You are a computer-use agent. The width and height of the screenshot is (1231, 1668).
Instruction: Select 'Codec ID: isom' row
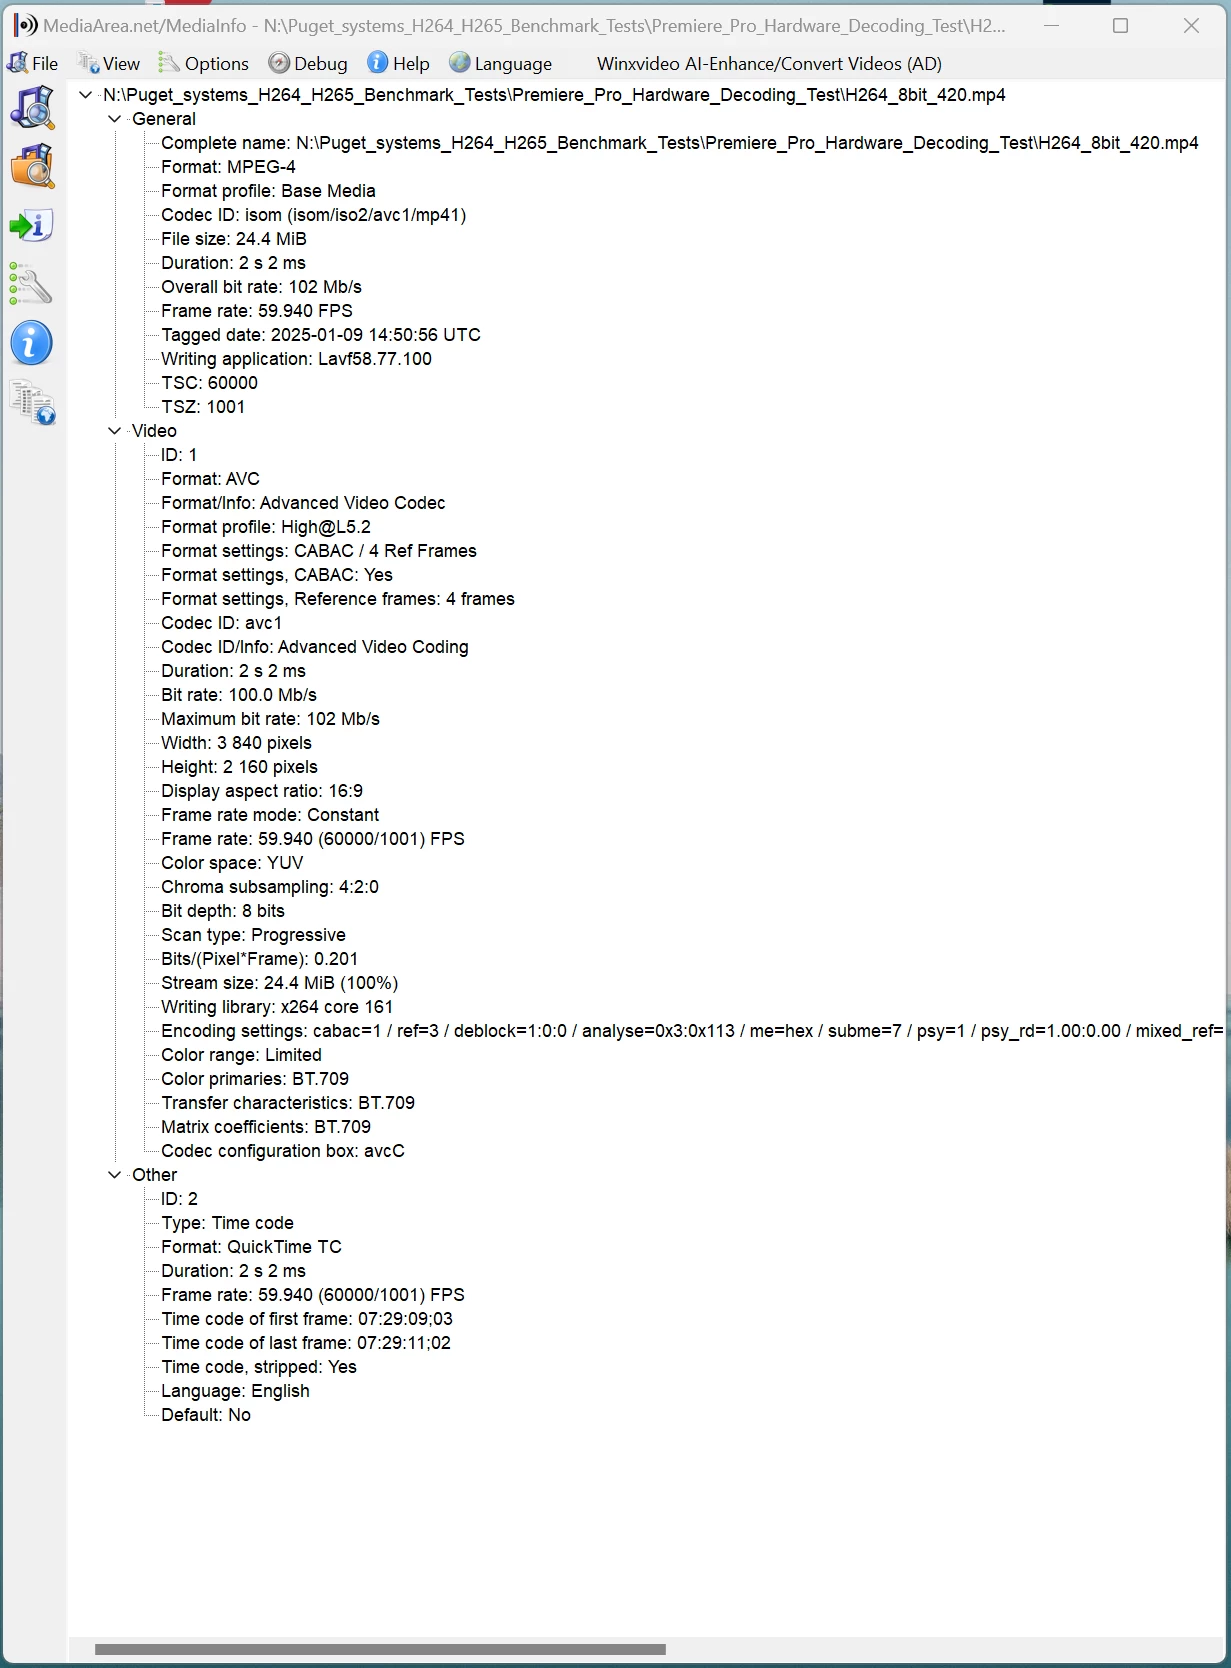[x=313, y=215]
